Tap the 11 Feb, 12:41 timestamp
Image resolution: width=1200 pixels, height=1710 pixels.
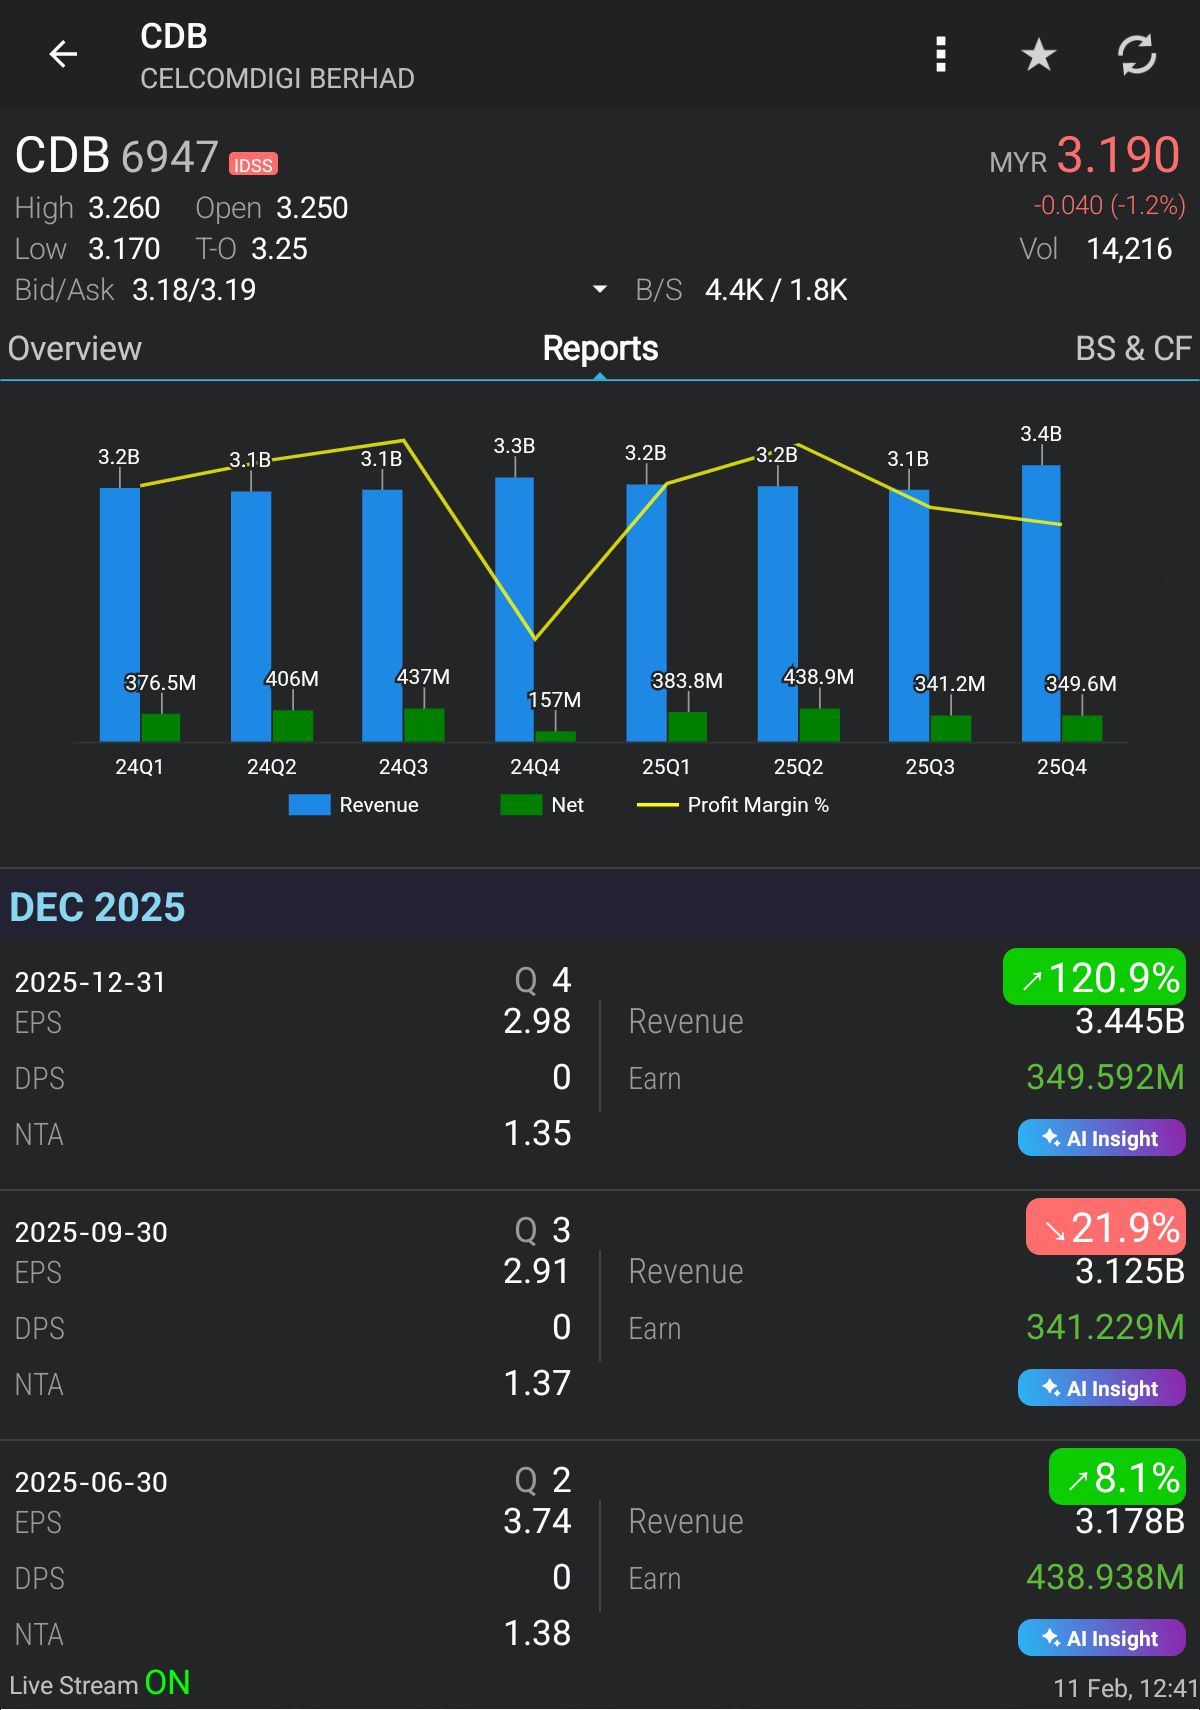[x=1125, y=1689]
